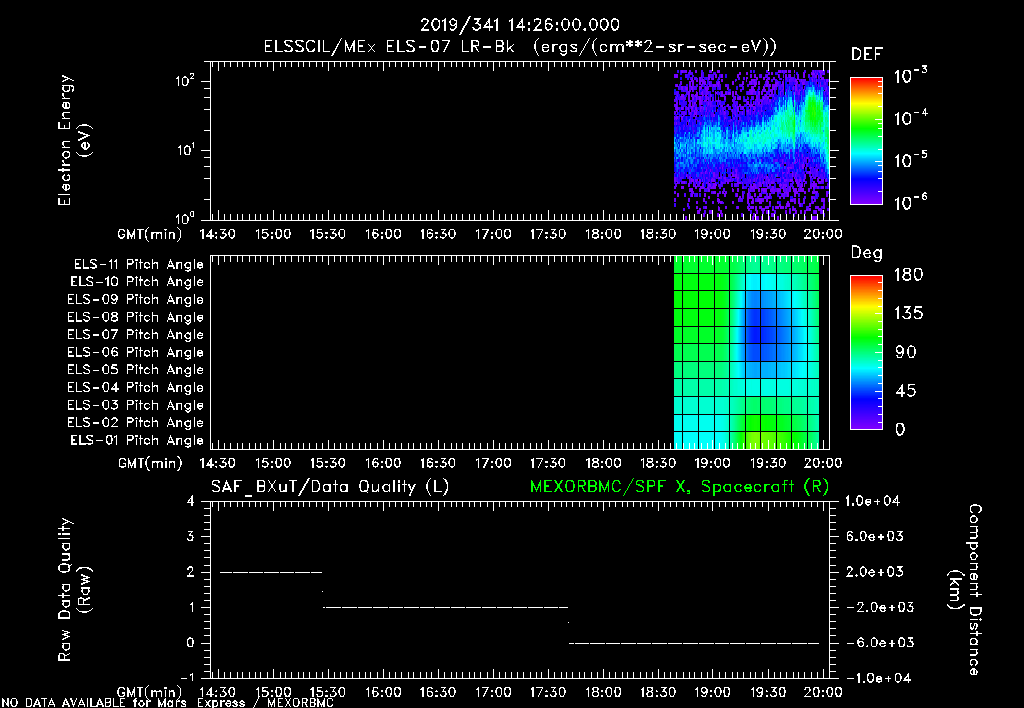Click the 'NO DATA AVAILABLE for Mars Express' message

pos(167,703)
